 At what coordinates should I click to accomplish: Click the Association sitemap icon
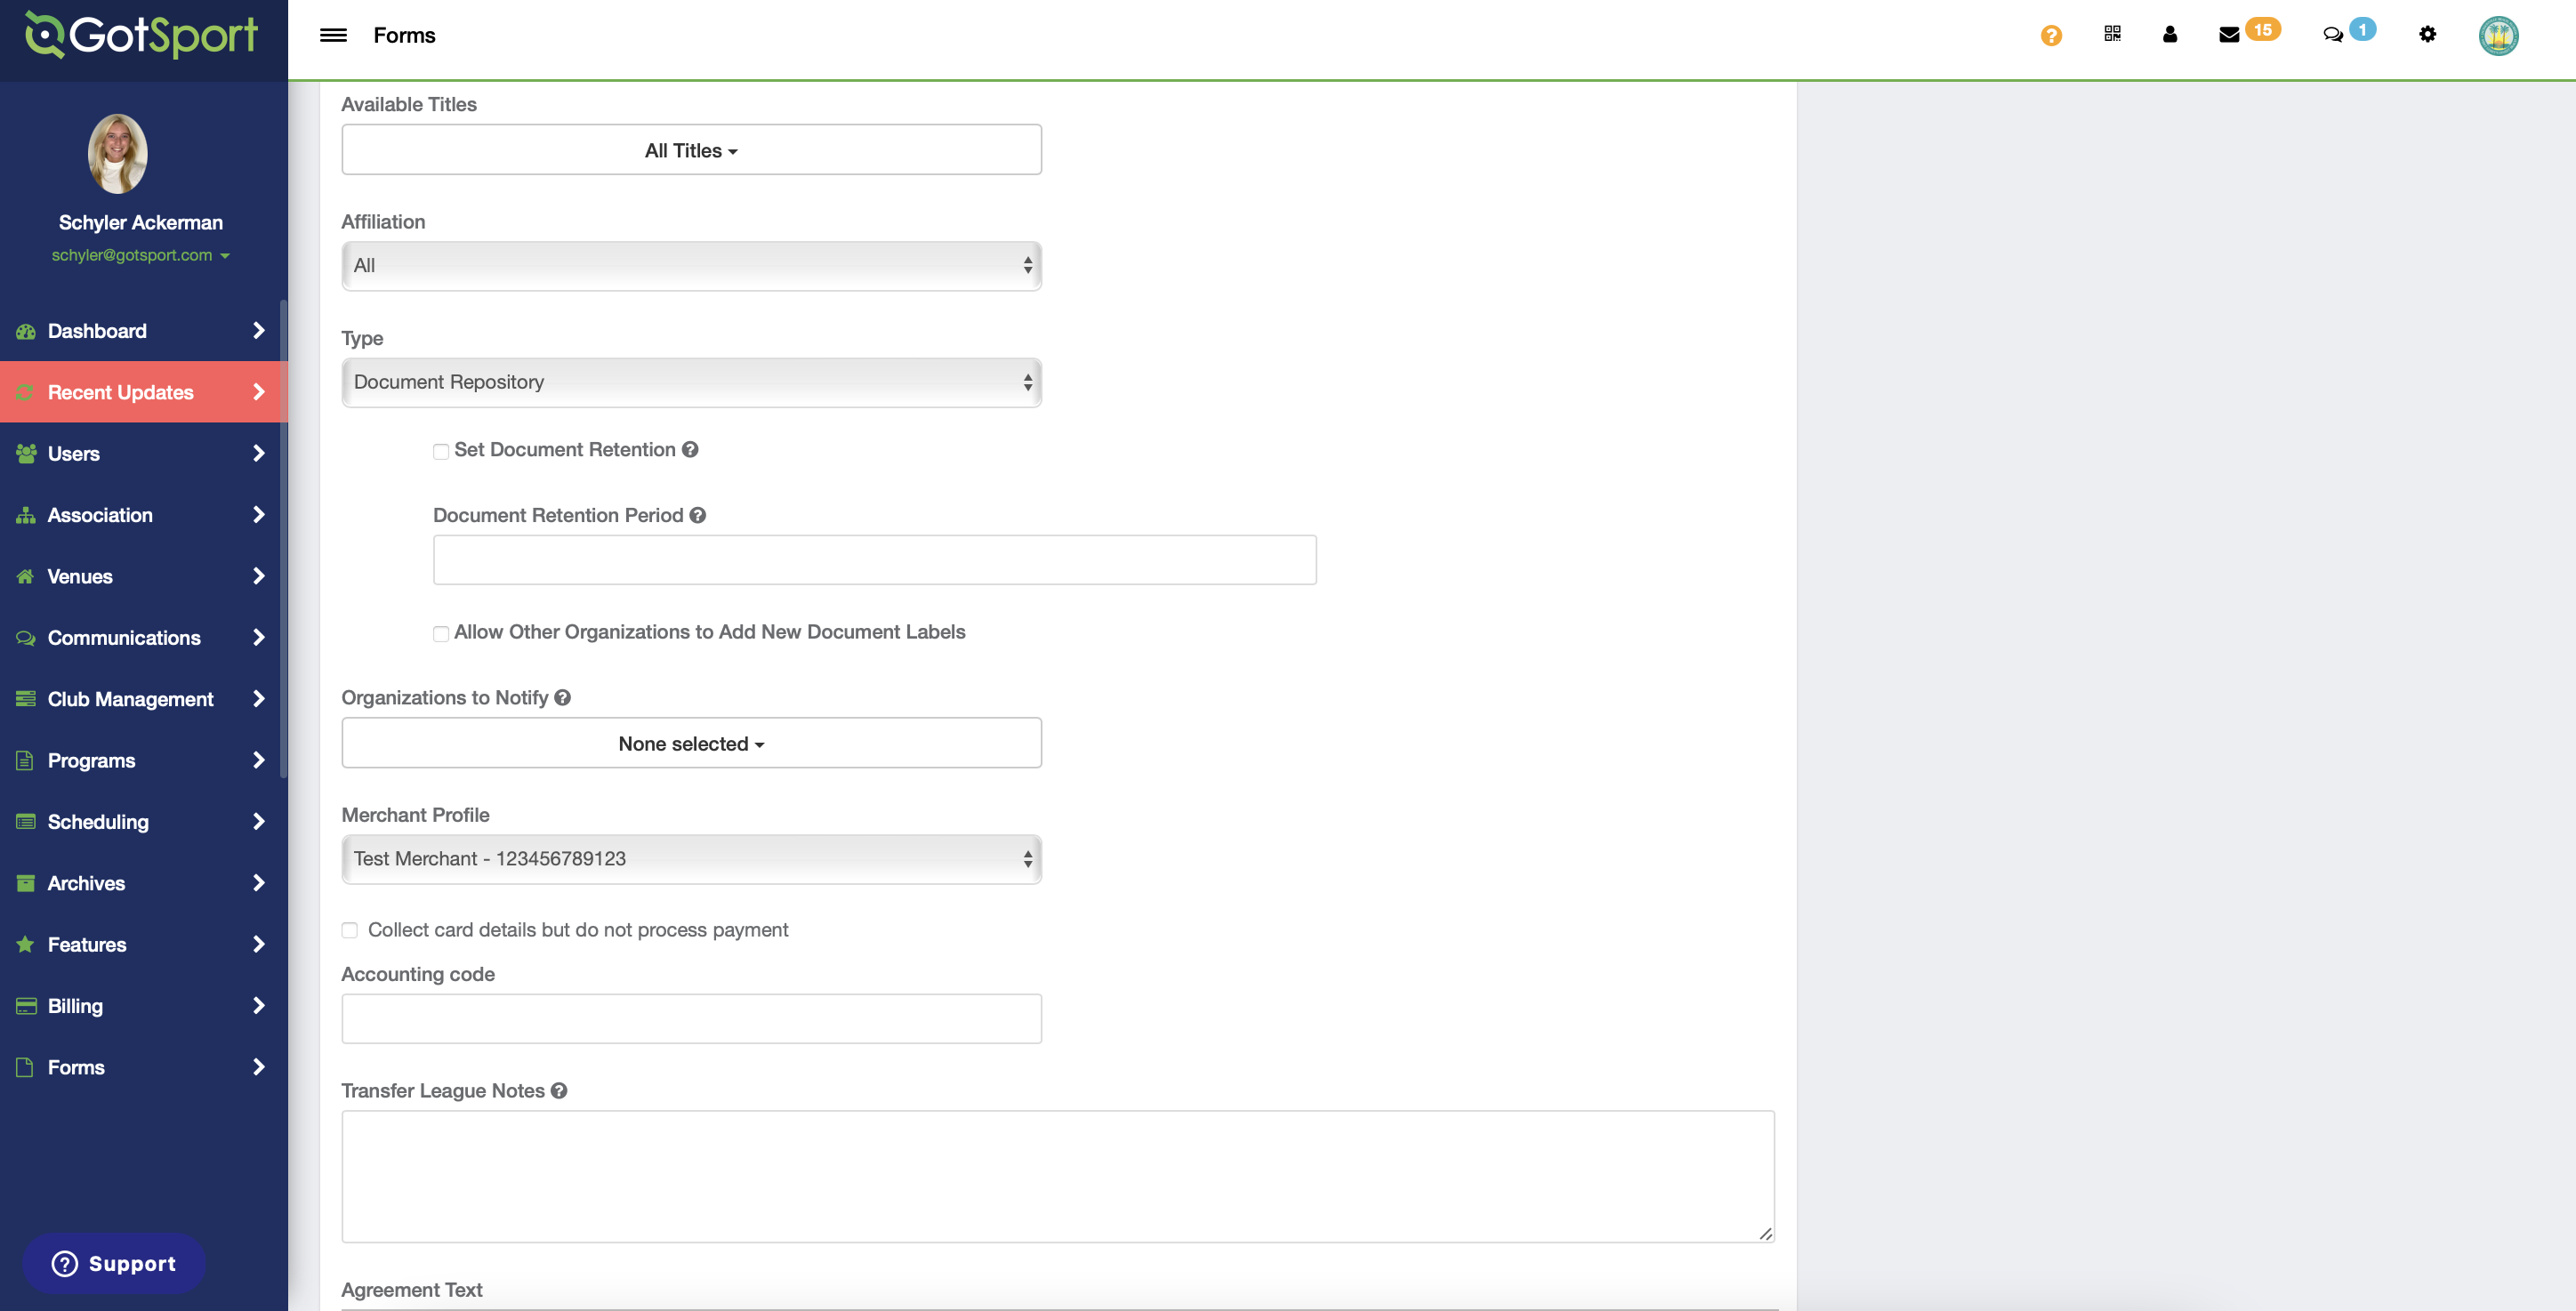tap(26, 515)
